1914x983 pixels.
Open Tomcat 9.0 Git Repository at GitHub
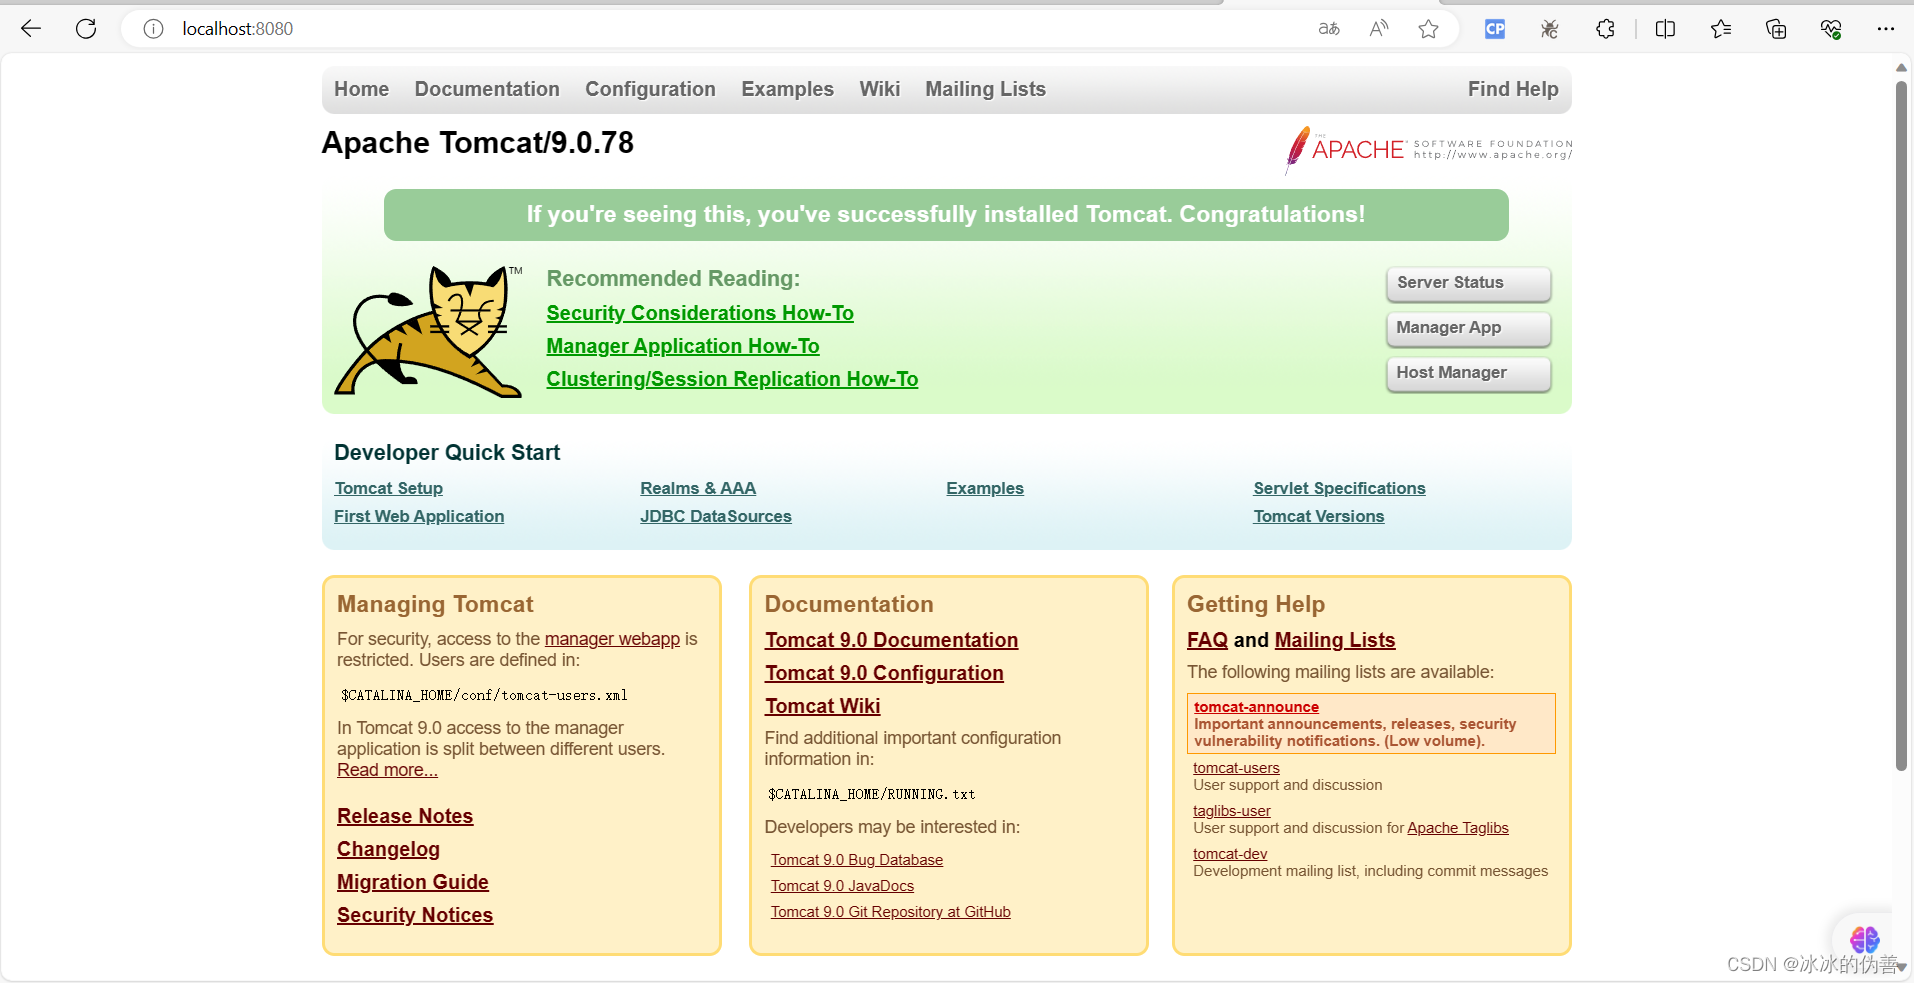click(x=891, y=912)
